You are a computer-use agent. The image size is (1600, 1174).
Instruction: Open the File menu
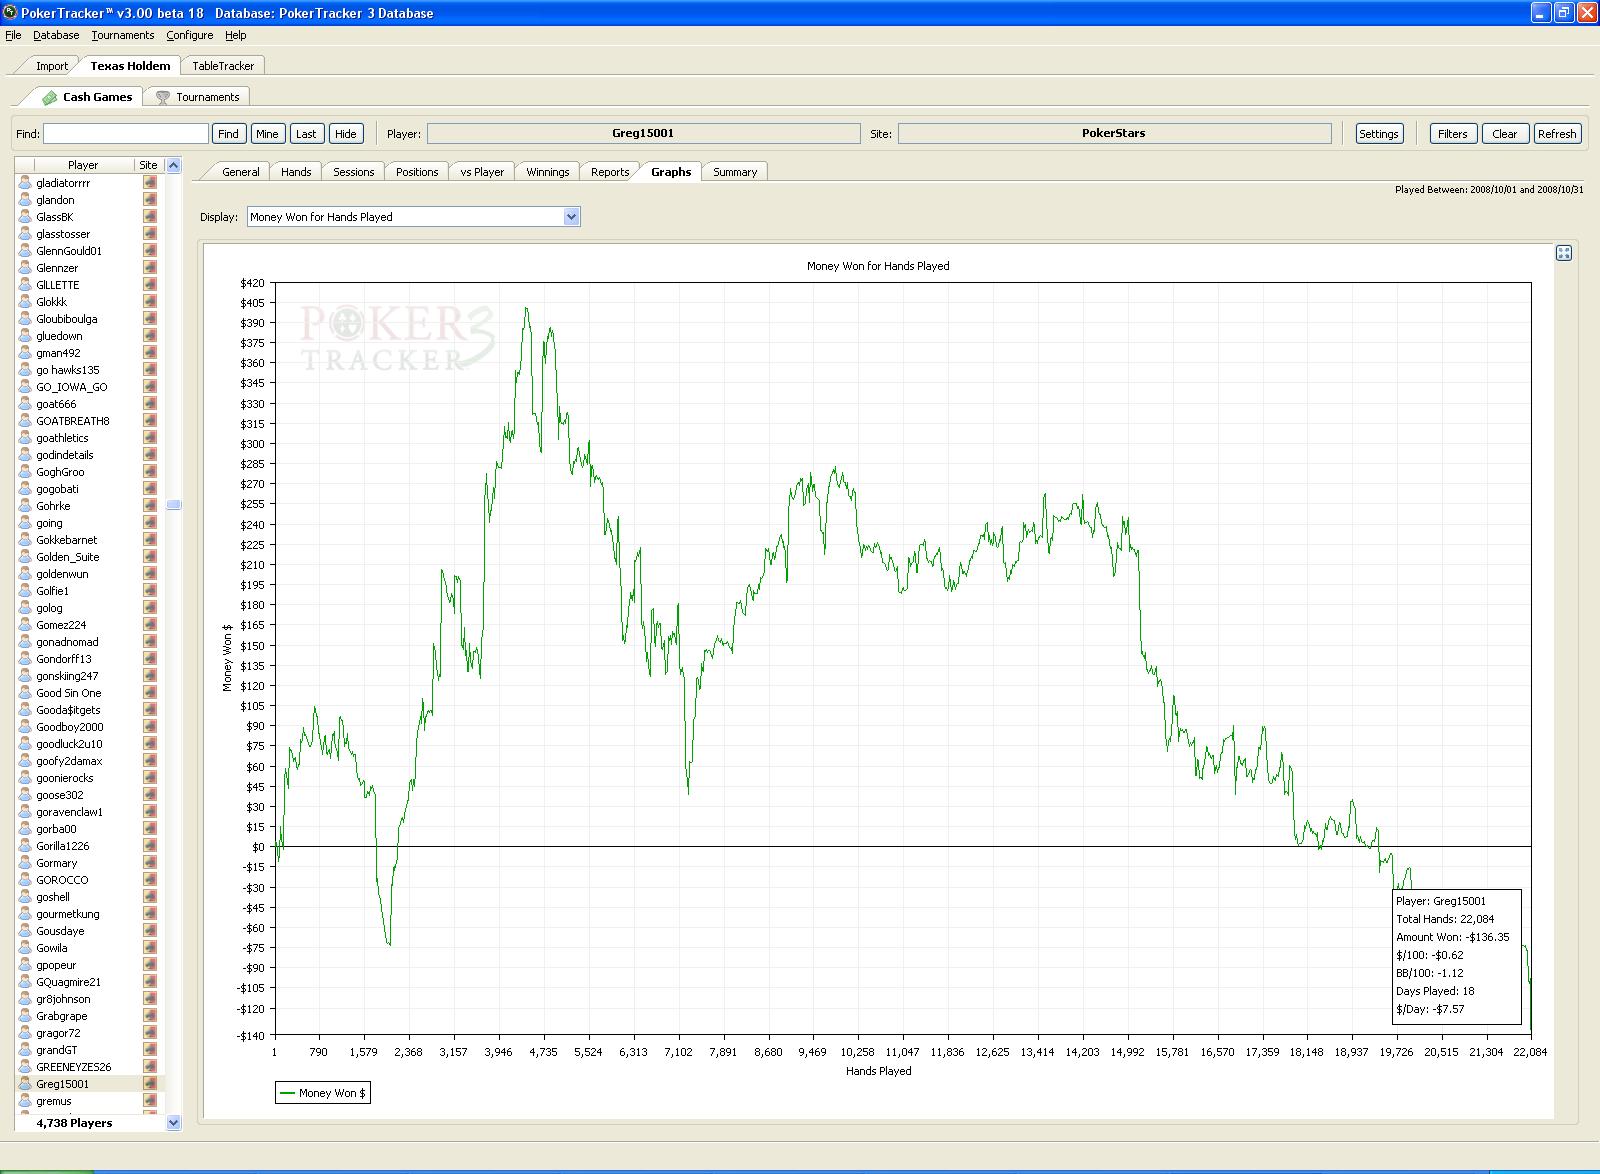tap(13, 35)
